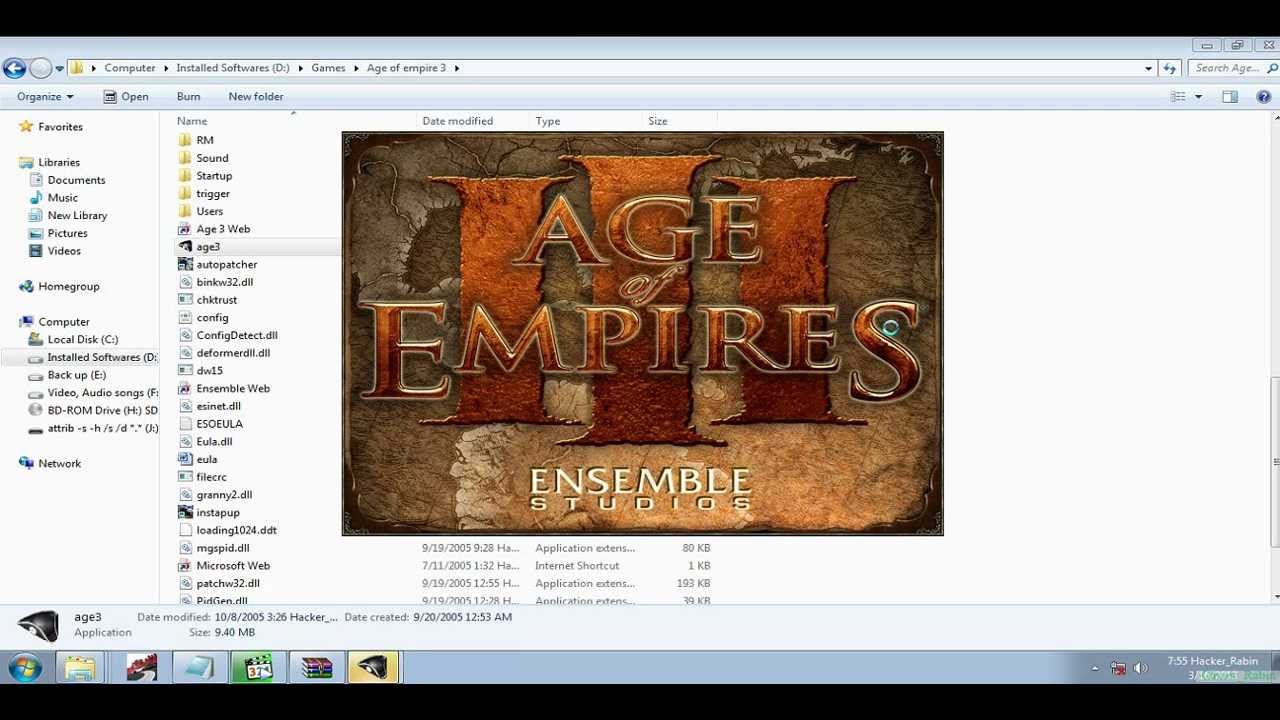Open WinRAR taskbar icon

point(316,668)
